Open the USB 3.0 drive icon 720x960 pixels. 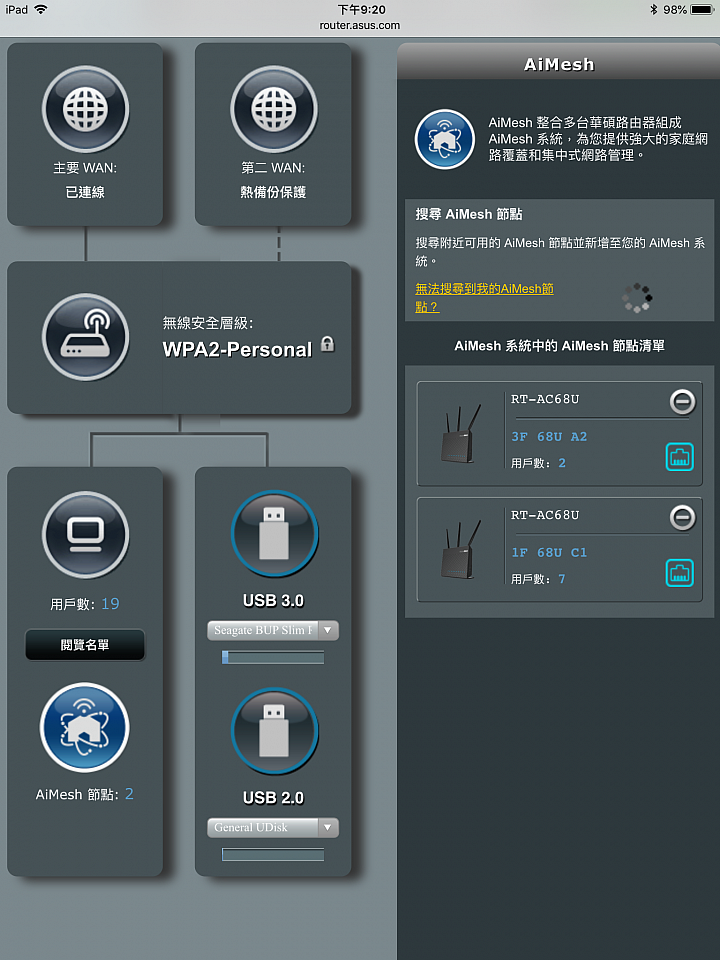(x=274, y=534)
